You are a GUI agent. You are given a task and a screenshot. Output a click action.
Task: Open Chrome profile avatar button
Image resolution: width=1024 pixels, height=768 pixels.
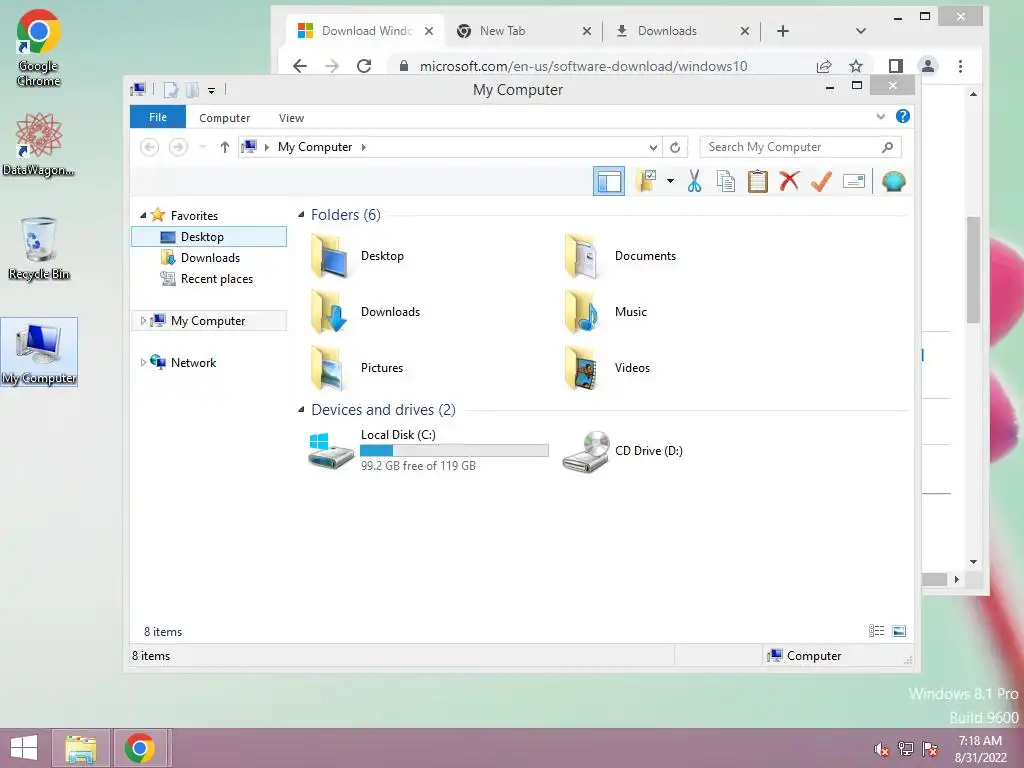click(927, 65)
